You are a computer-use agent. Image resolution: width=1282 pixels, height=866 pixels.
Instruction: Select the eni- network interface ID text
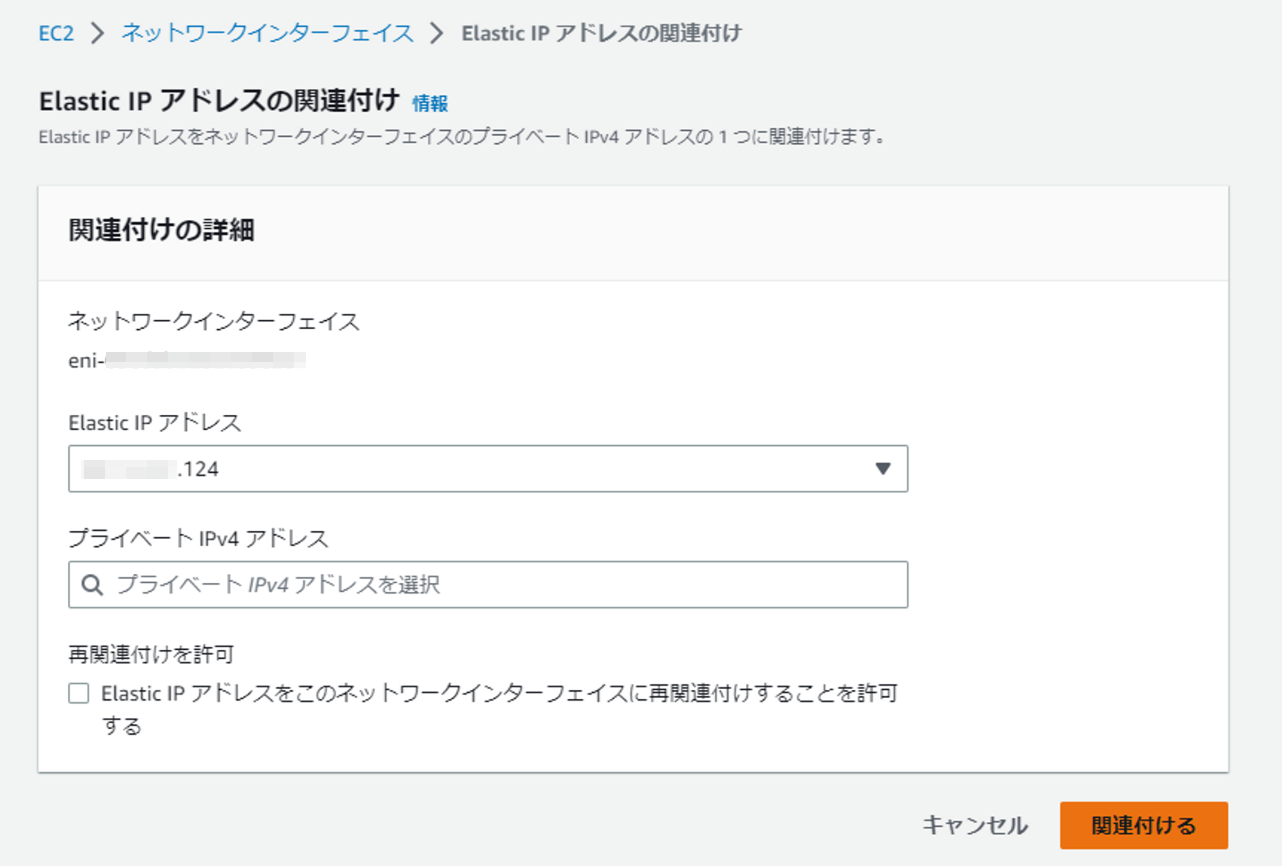186,359
